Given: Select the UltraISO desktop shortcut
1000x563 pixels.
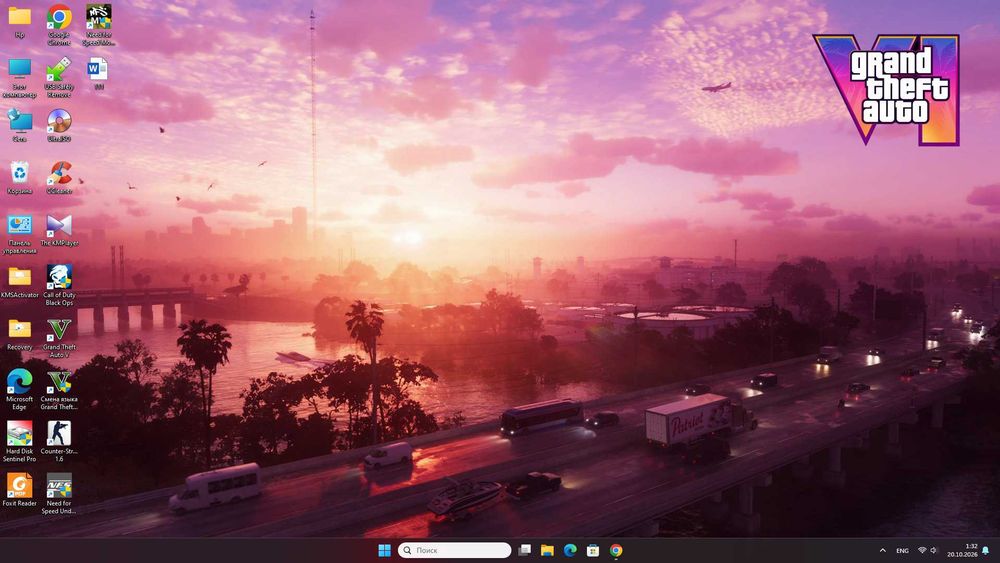Looking at the screenshot, I should coord(59,125).
